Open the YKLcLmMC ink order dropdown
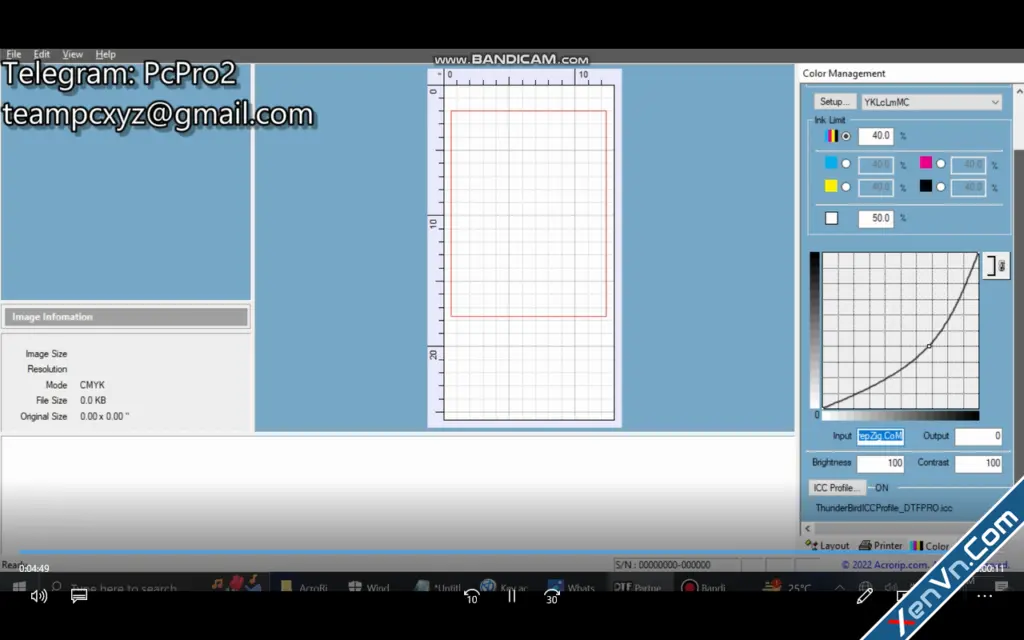Viewport: 1024px width, 640px height. click(931, 102)
